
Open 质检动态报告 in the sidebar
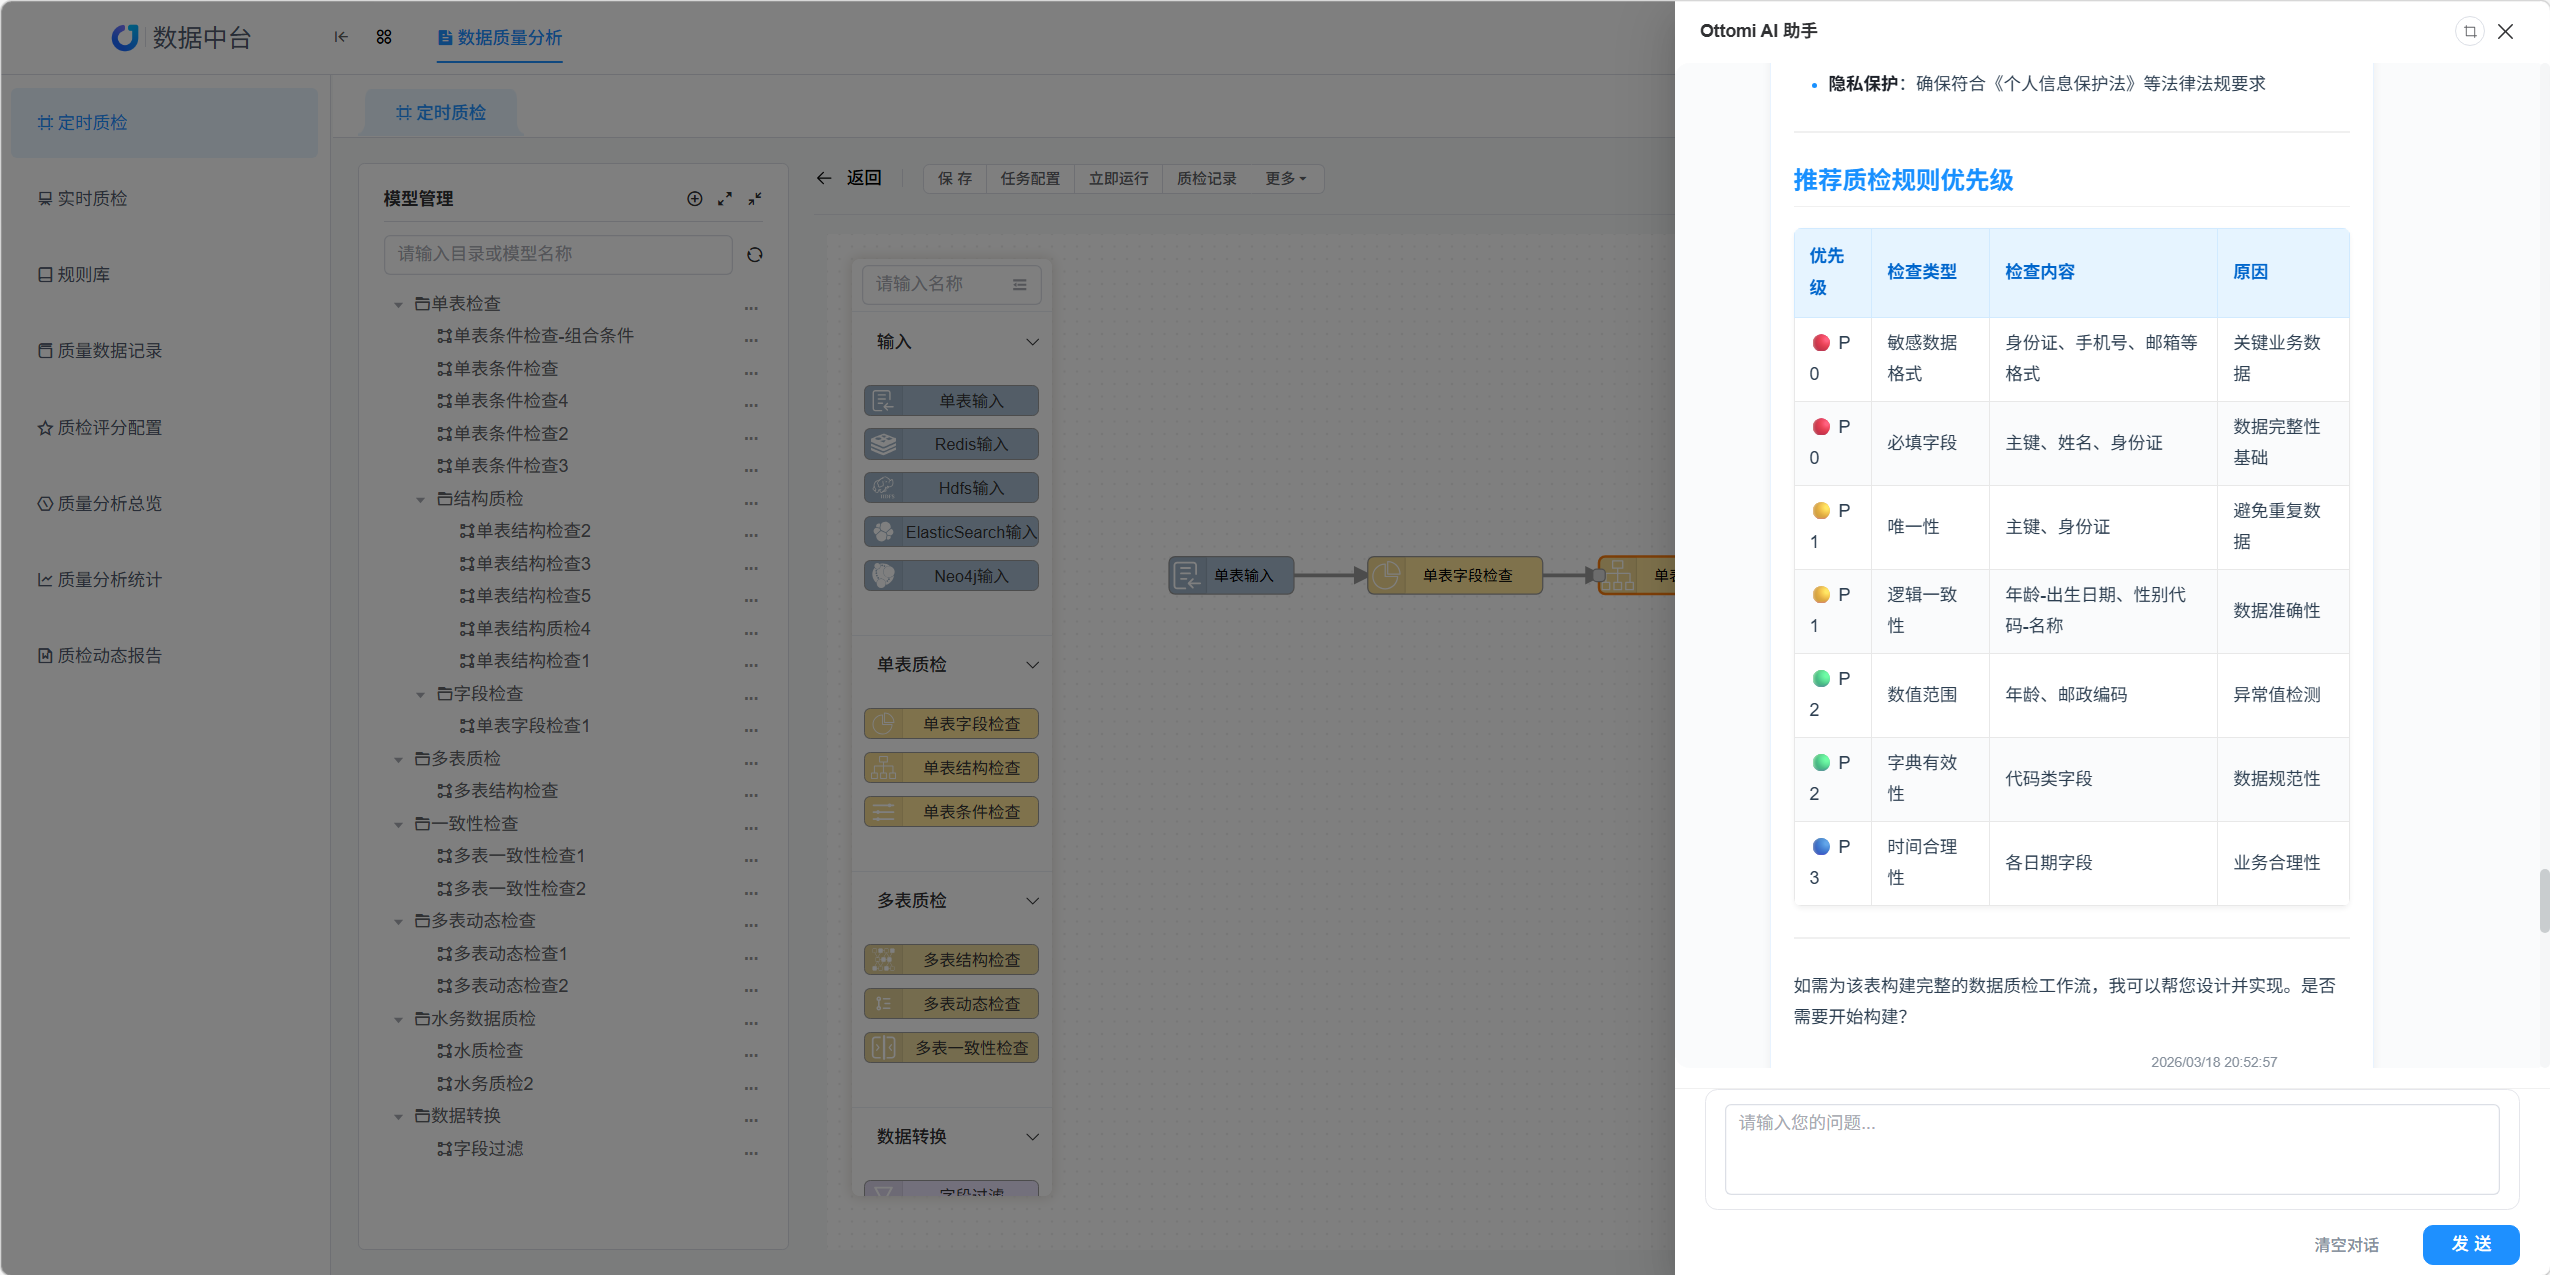110,655
